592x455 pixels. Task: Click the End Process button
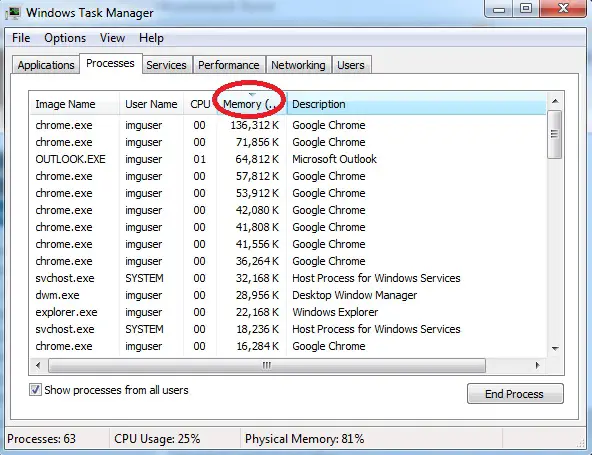[x=515, y=394]
